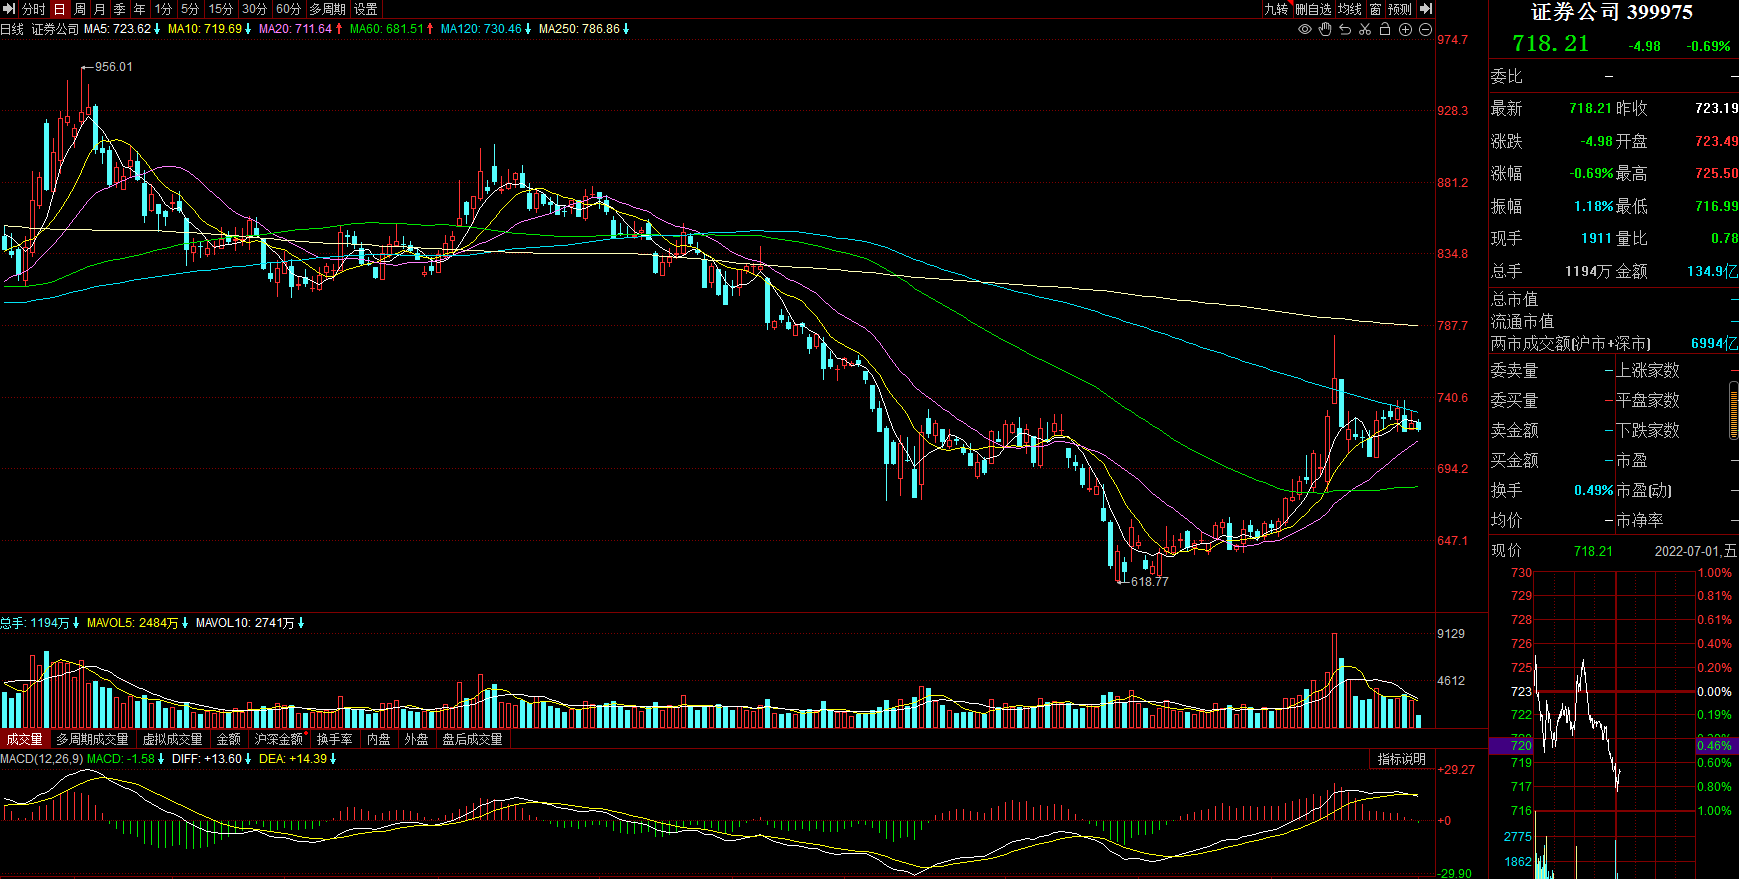Click the orange scrollbar on quote panel
This screenshot has height=879, width=1739.
point(1733,410)
